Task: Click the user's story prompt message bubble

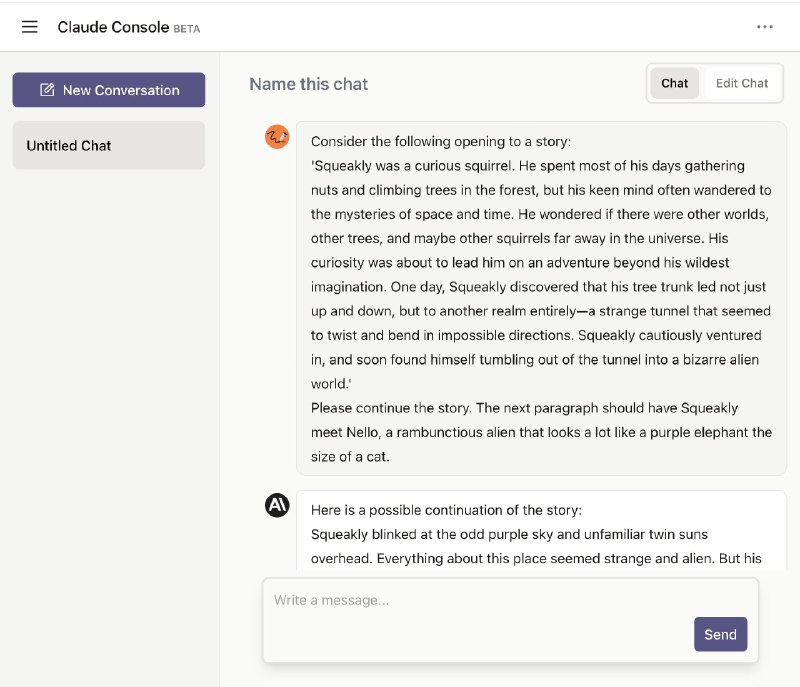Action: click(x=541, y=298)
